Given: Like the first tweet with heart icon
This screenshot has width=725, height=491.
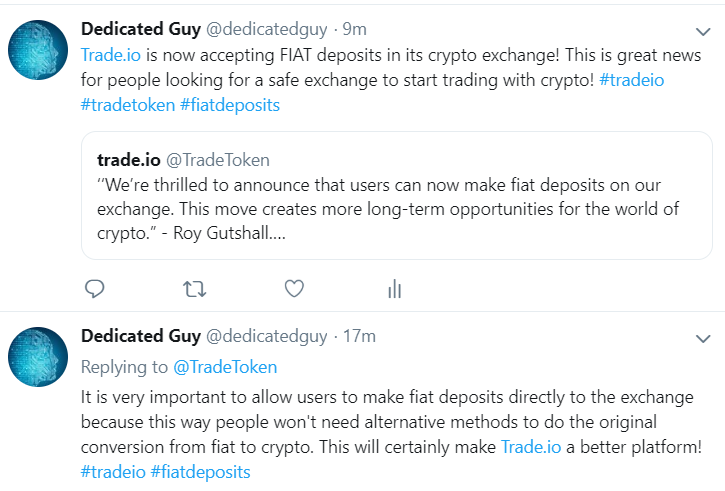Looking at the screenshot, I should coord(294,289).
